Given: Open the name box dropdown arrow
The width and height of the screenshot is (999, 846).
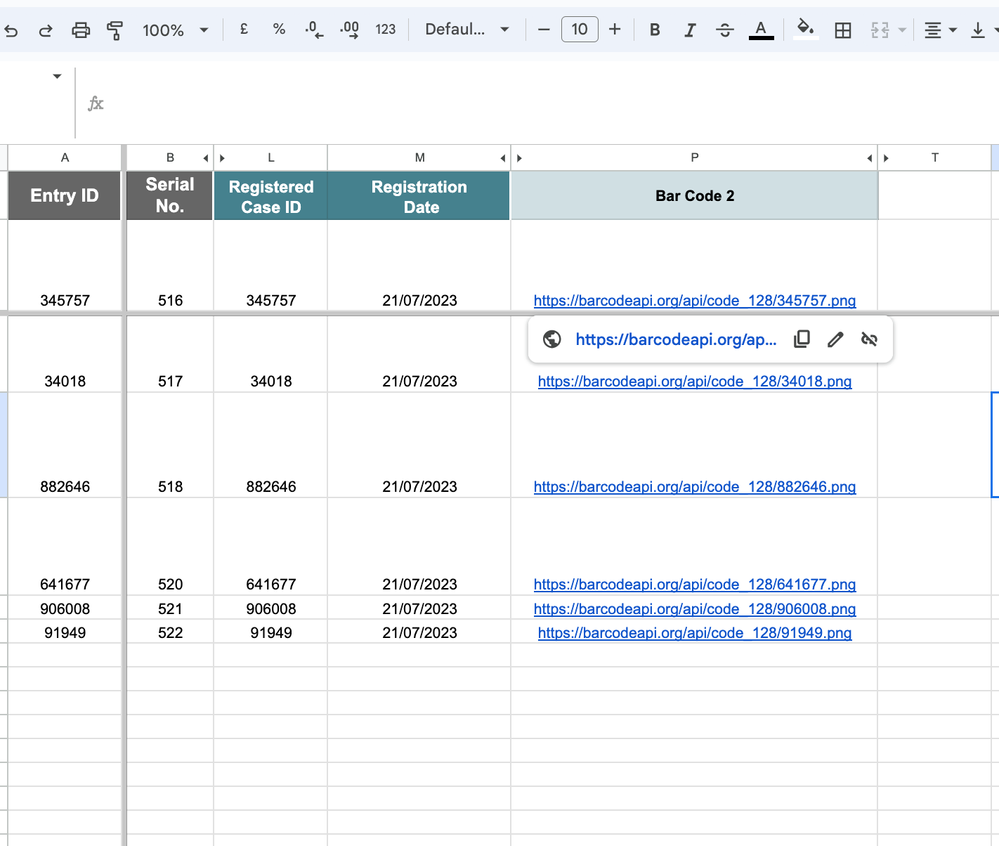Looking at the screenshot, I should pyautogui.click(x=57, y=76).
